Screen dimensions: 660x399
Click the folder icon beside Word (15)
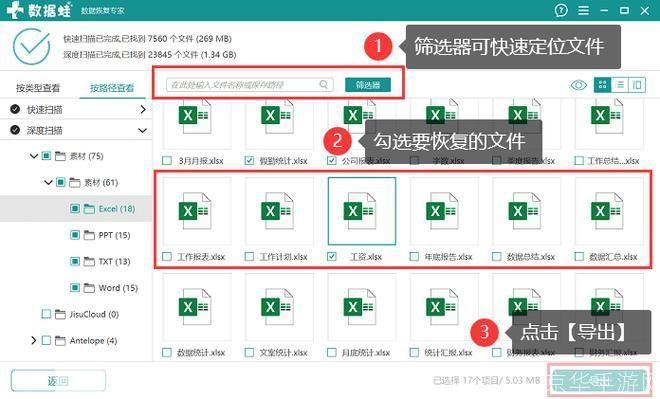(x=89, y=288)
